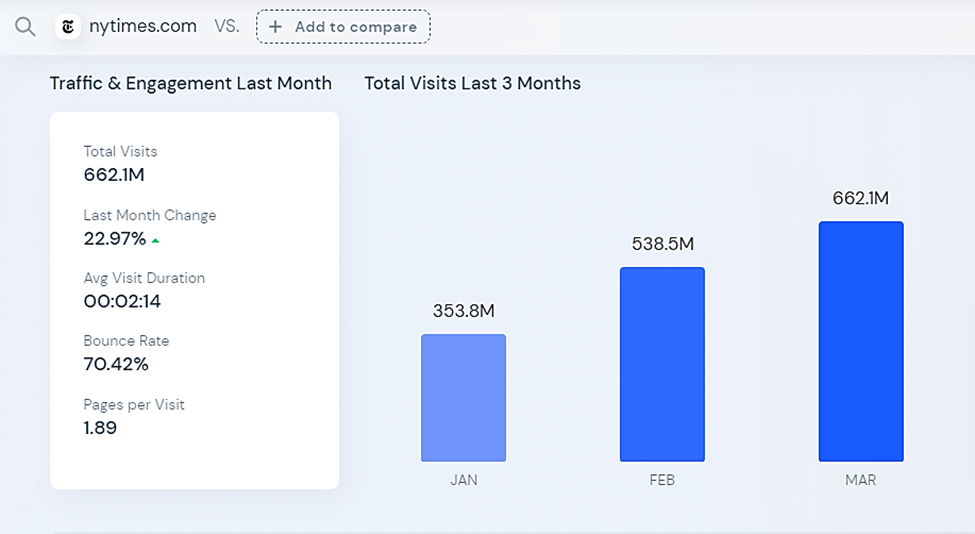
Task: Click the FEB bar in visits chart
Action: [662, 364]
